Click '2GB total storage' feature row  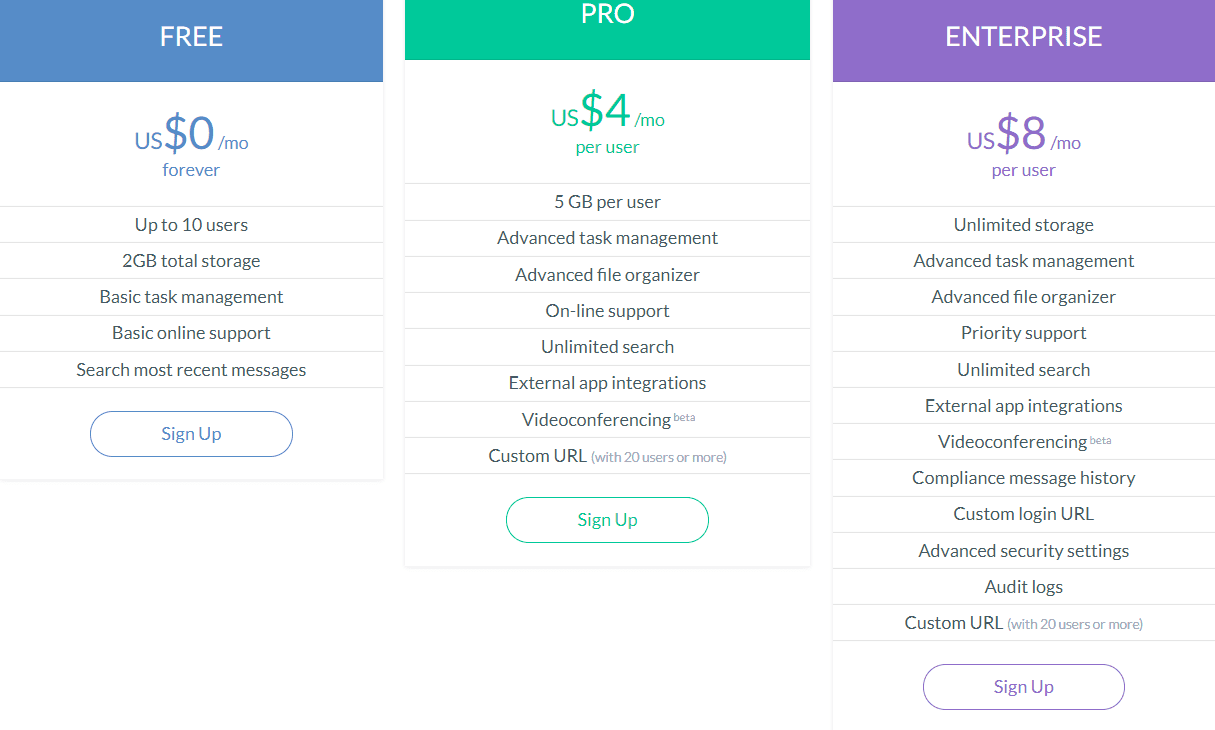[x=191, y=260]
